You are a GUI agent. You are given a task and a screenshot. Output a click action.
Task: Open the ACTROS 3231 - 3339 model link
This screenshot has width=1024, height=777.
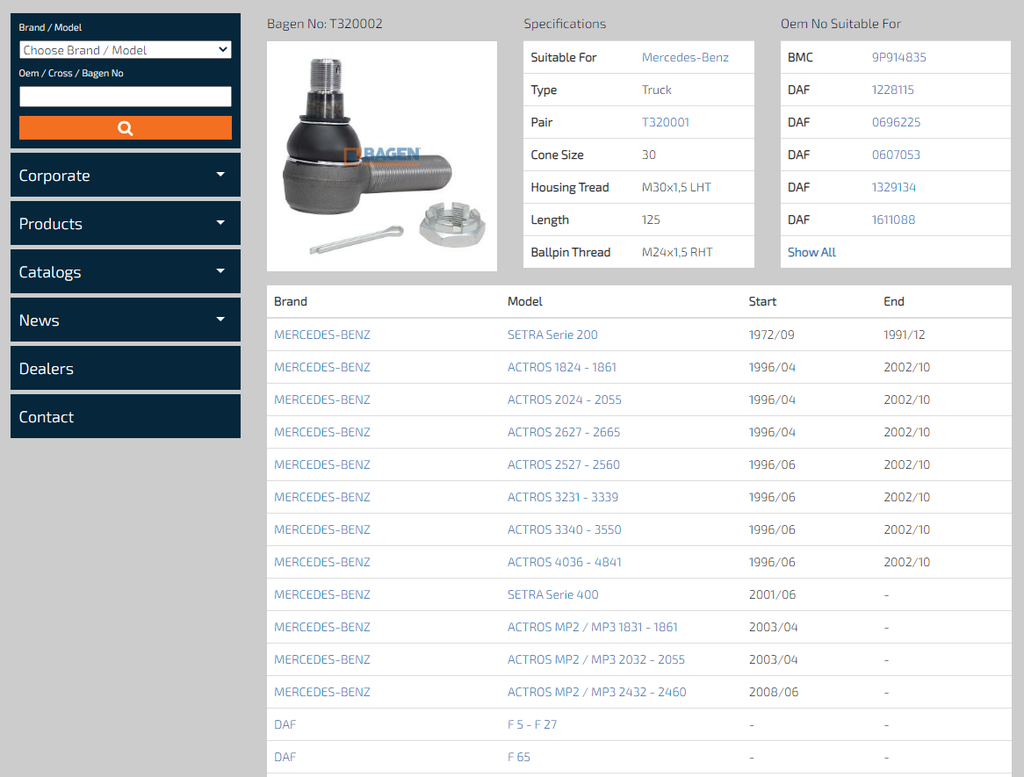563,497
